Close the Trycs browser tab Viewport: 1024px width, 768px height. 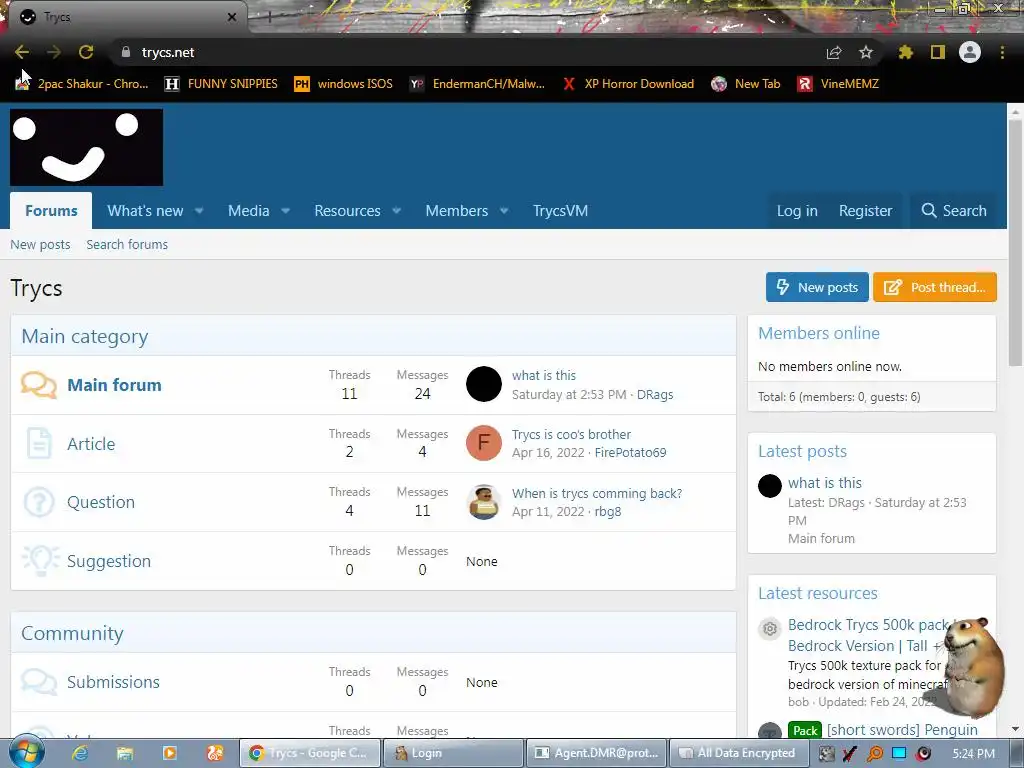click(232, 17)
